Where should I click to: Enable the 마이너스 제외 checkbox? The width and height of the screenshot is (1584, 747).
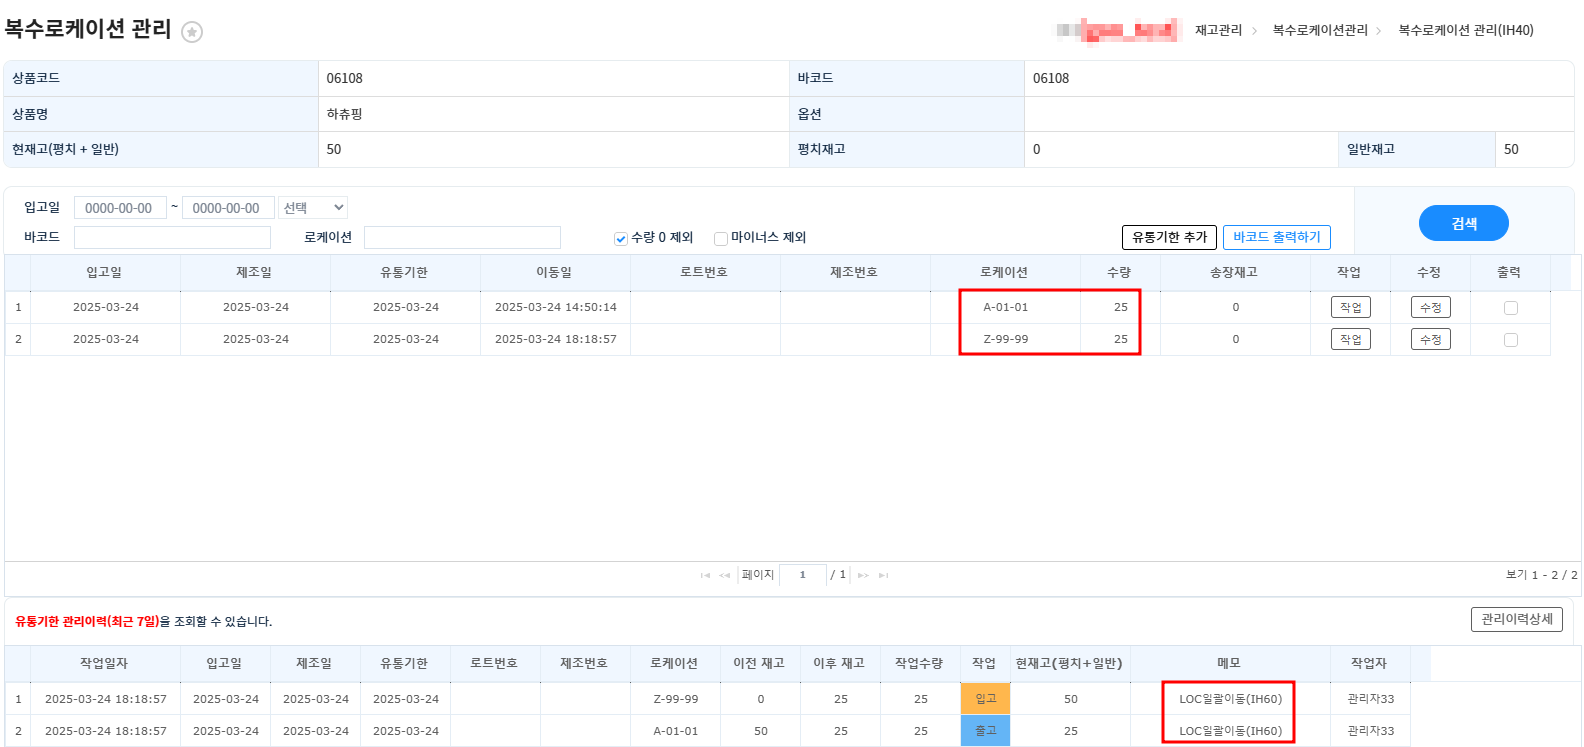coord(720,238)
